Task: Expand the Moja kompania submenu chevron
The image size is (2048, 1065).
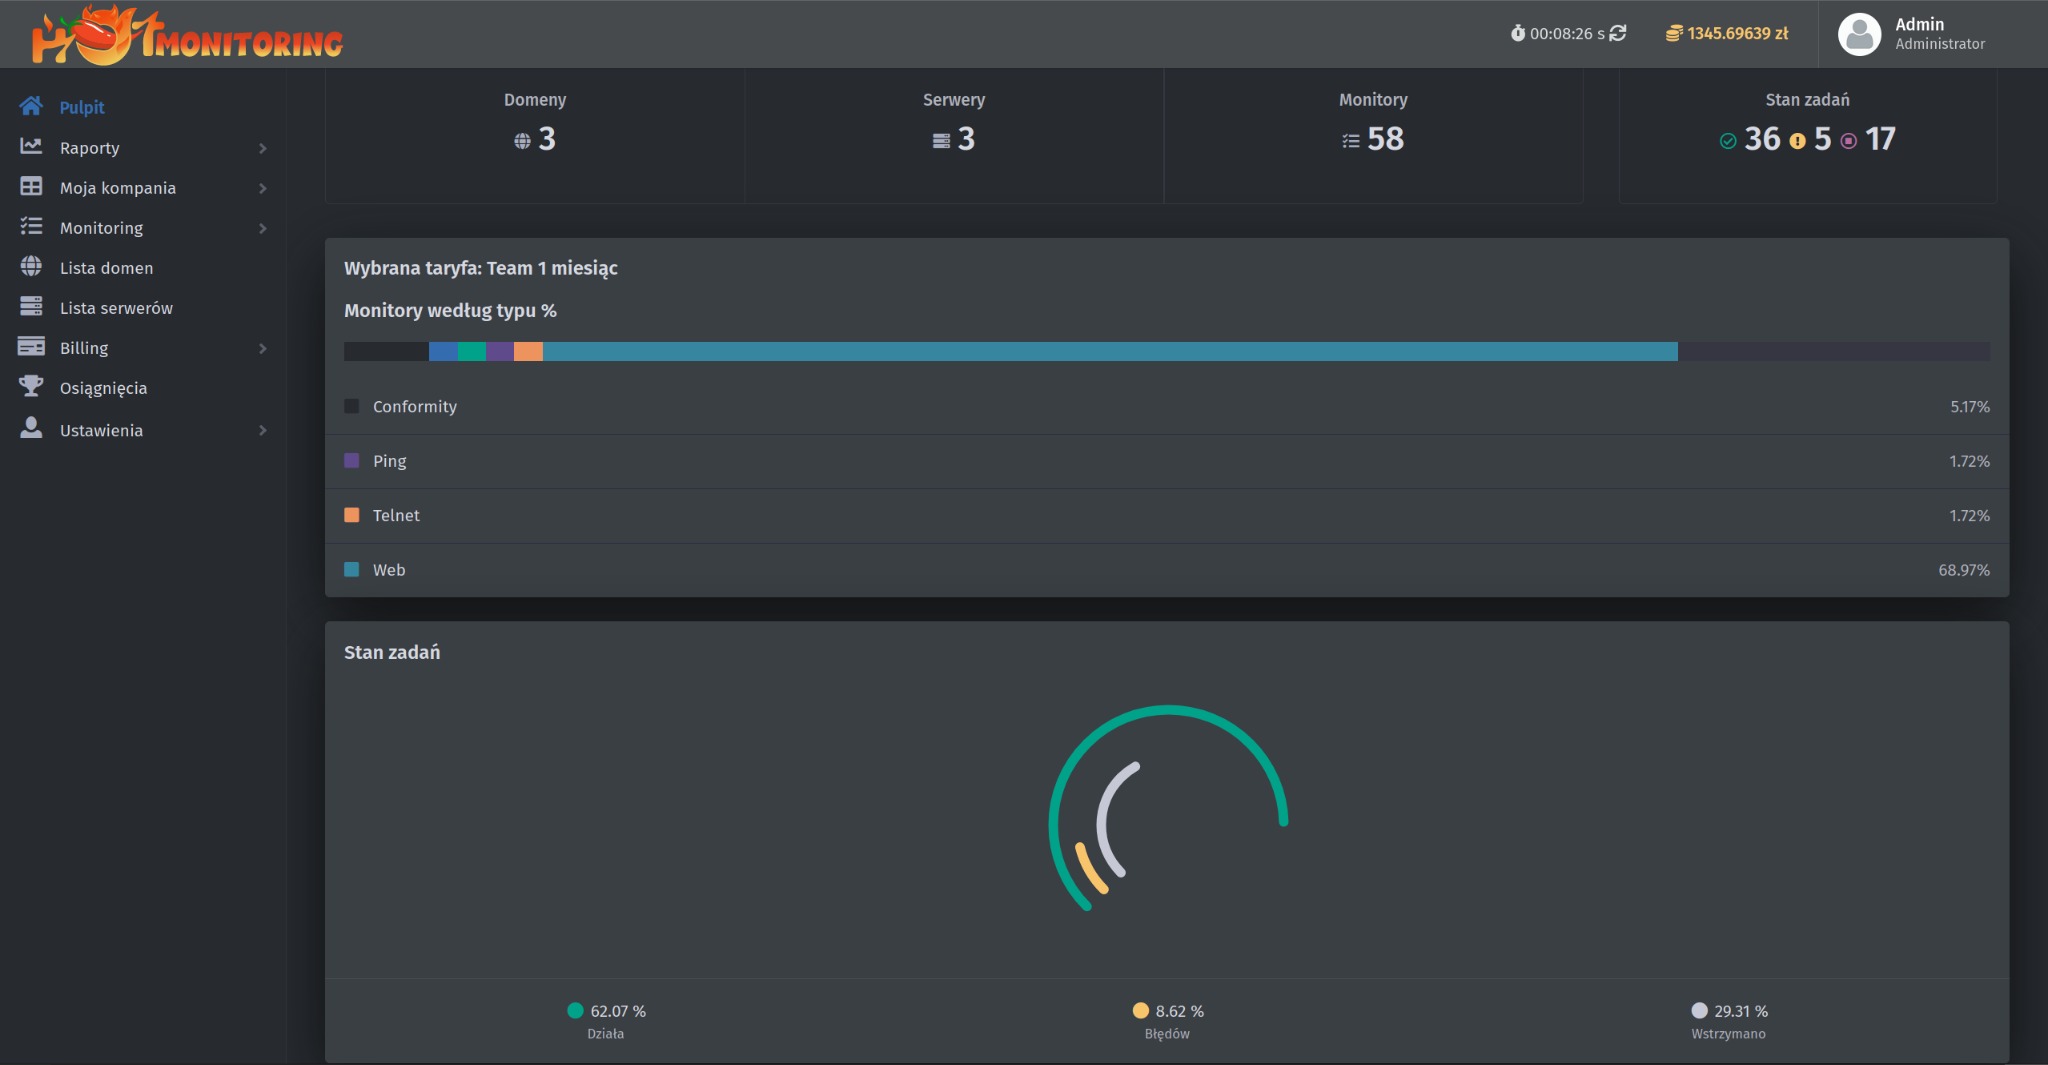Action: coord(262,188)
